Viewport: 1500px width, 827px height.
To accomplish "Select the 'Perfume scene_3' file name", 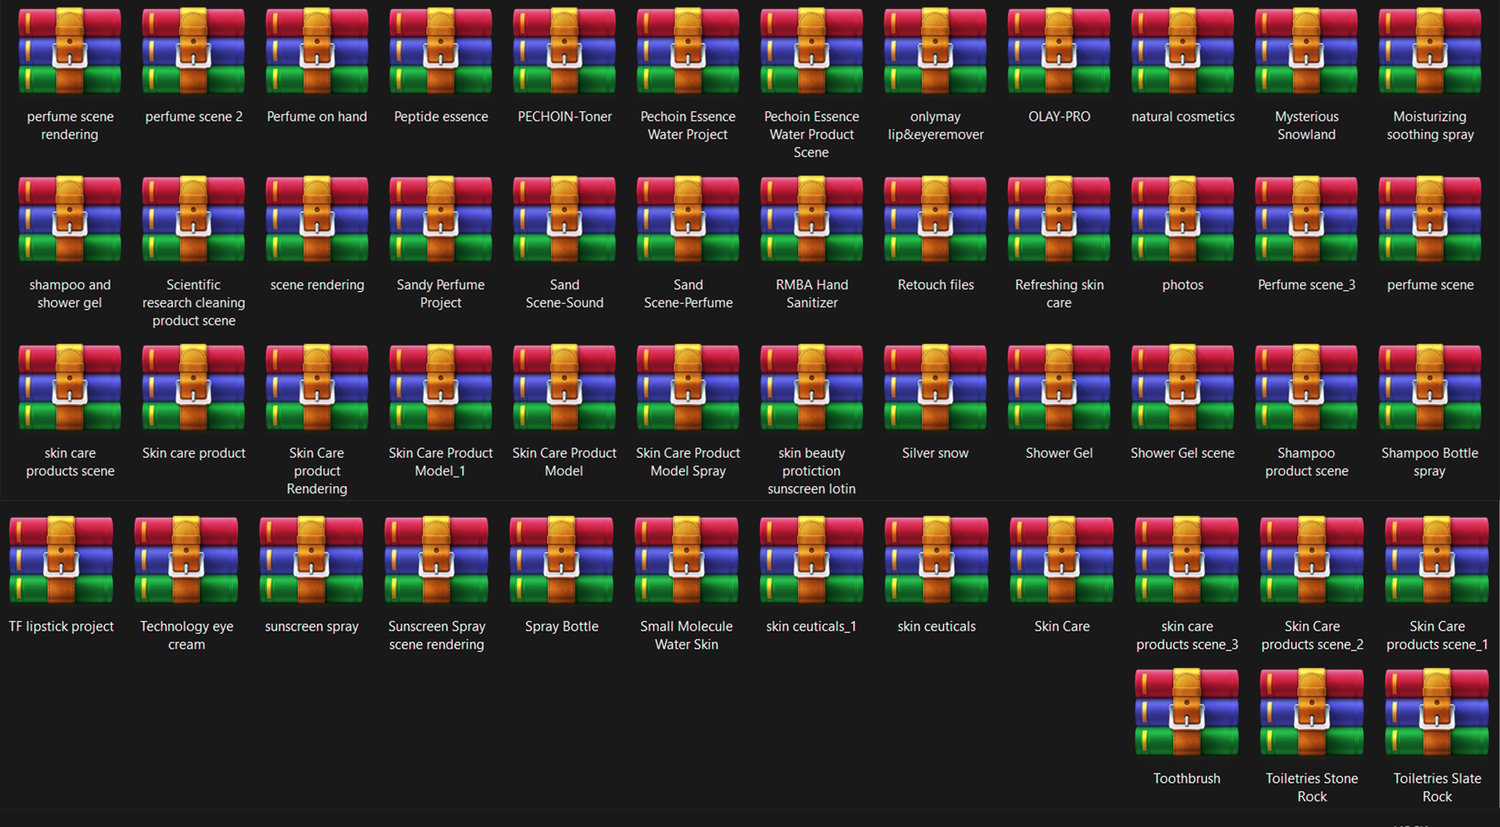I will 1306,285.
